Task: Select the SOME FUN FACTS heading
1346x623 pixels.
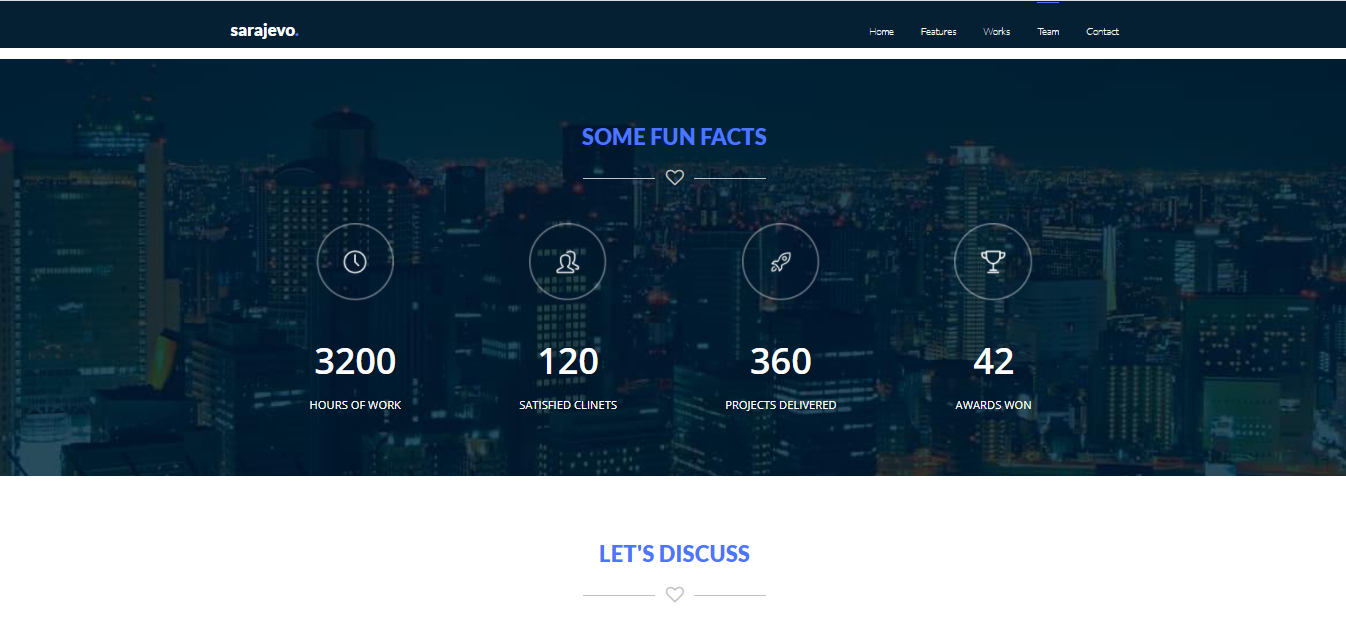Action: [674, 137]
